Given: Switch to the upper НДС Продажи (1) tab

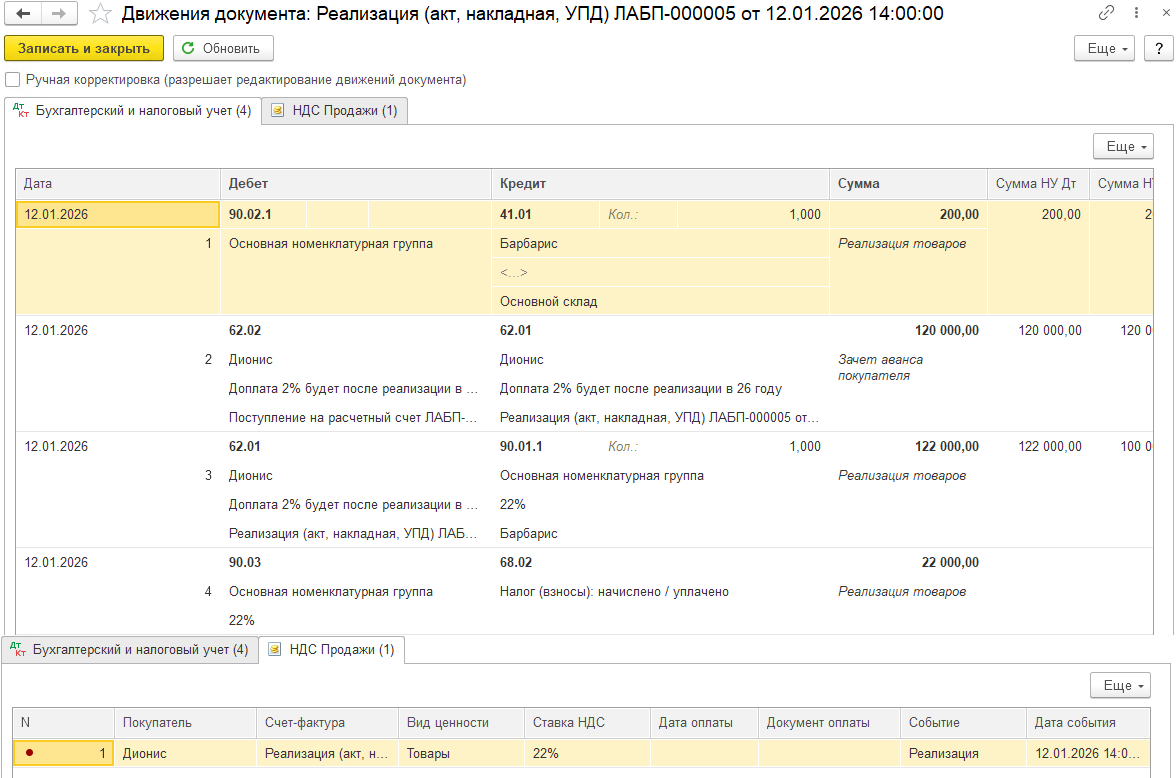Looking at the screenshot, I should (335, 111).
